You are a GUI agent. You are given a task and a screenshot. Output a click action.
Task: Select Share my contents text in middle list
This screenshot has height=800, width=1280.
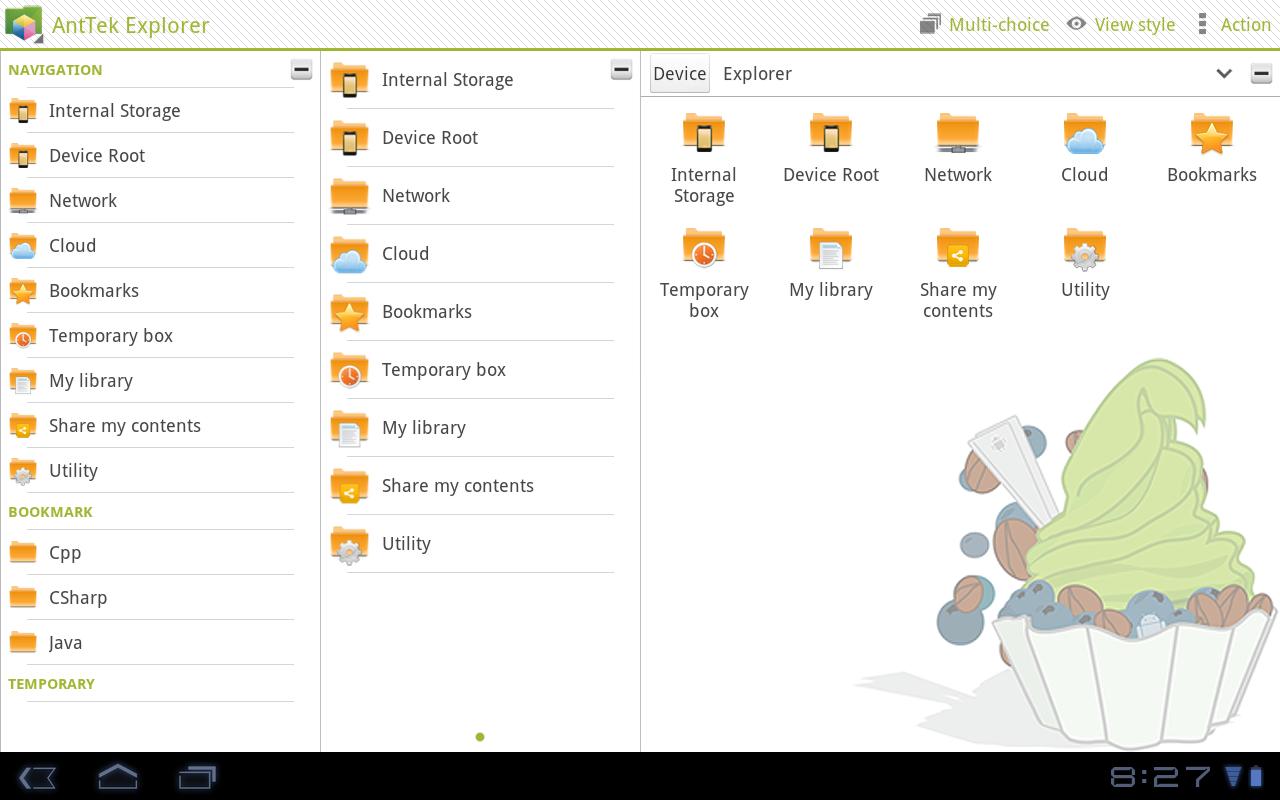pos(458,486)
